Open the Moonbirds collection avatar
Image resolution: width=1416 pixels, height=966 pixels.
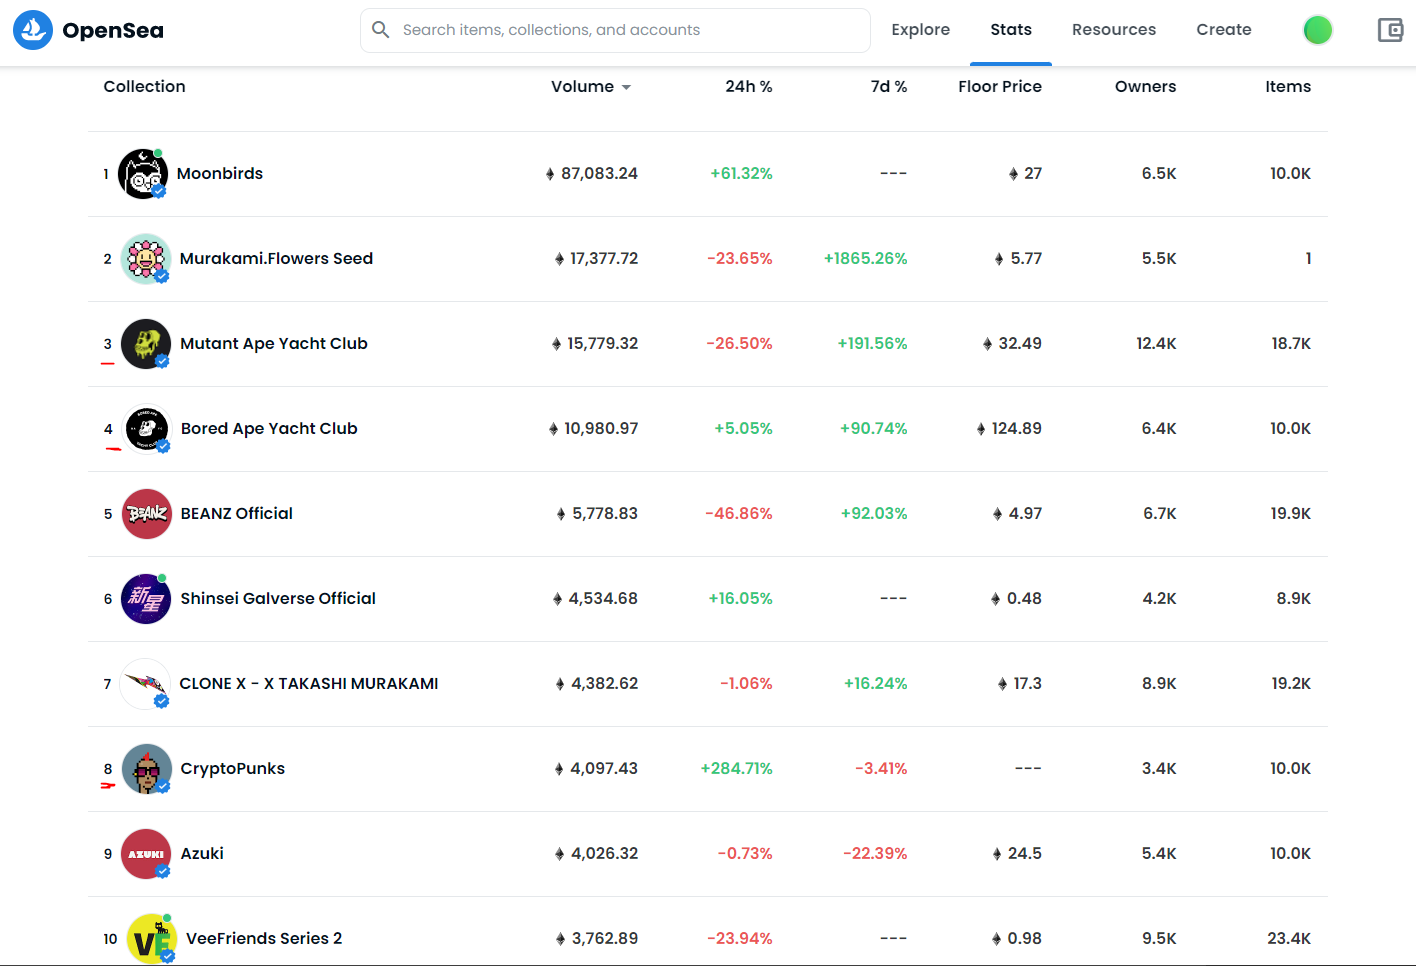(143, 174)
